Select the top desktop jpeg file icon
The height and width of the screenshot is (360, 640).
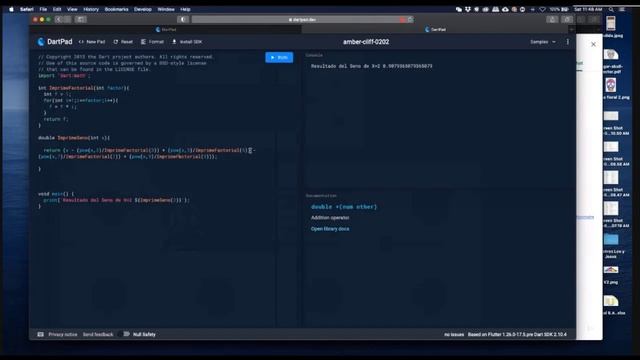611,24
